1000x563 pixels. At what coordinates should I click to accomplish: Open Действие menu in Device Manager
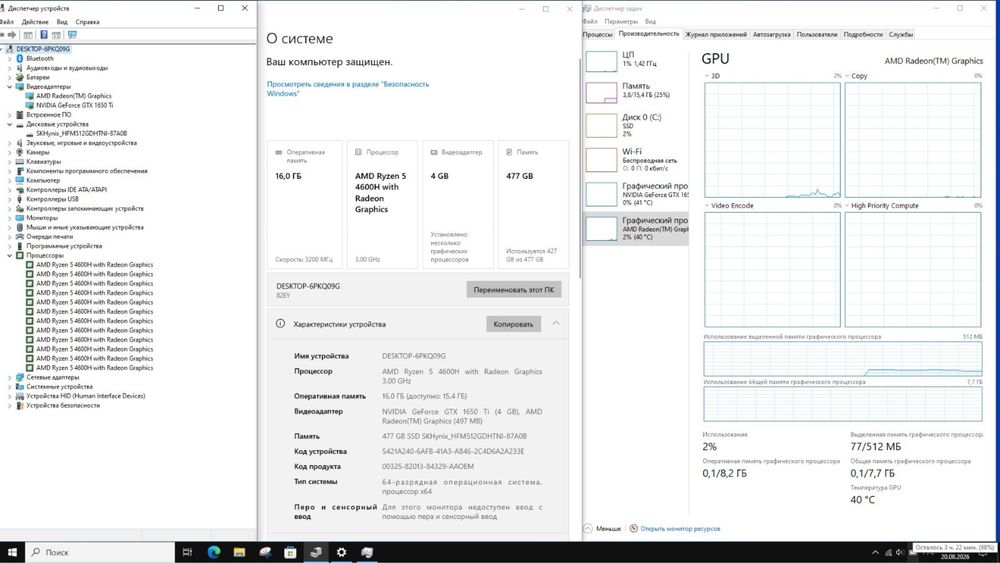click(35, 22)
